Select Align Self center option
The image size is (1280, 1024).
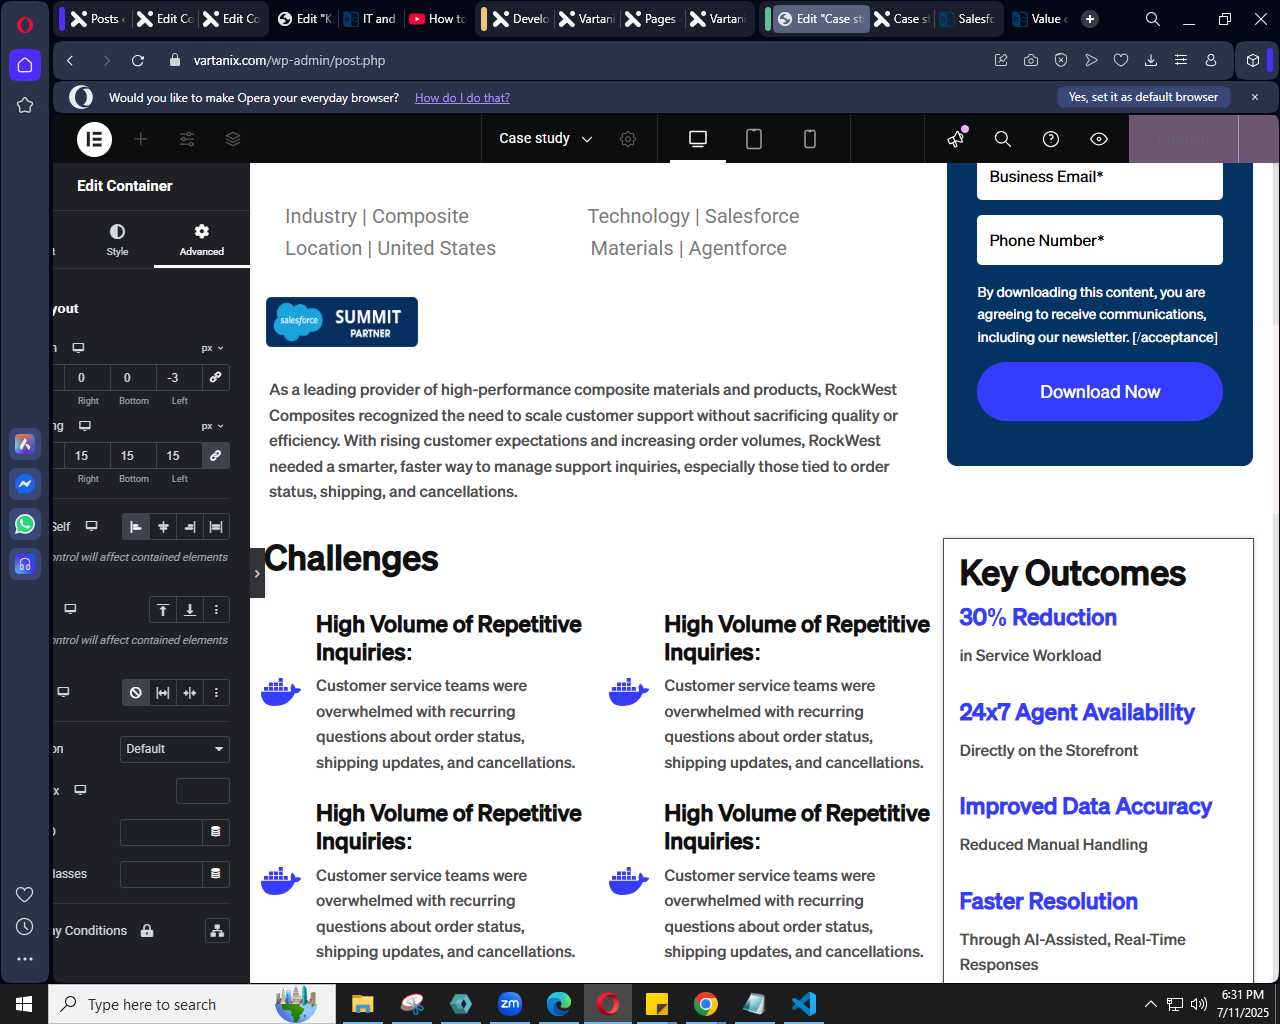pos(163,527)
